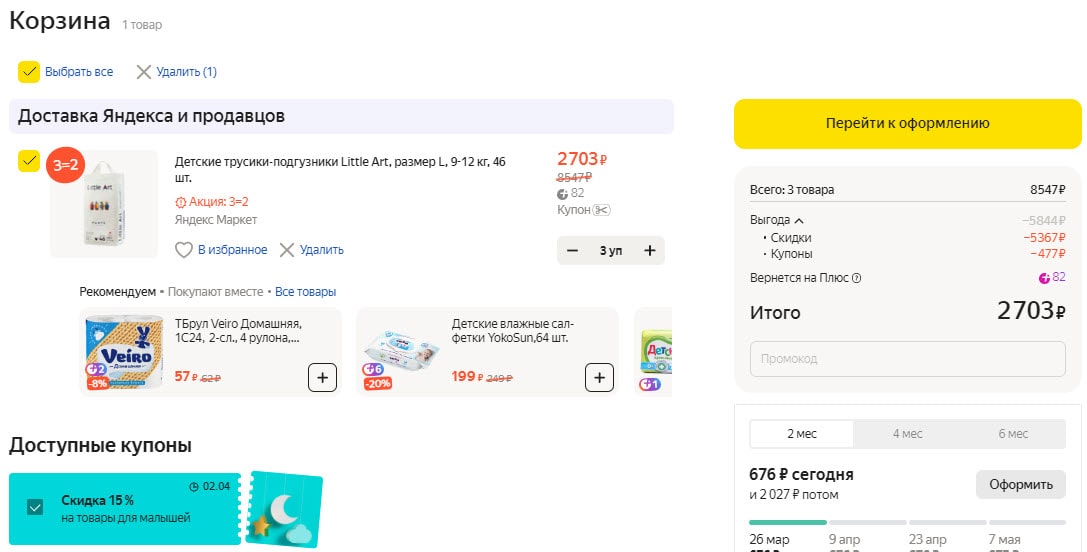
Task: Uncheck the diapers item checkbox
Action: [x=29, y=161]
